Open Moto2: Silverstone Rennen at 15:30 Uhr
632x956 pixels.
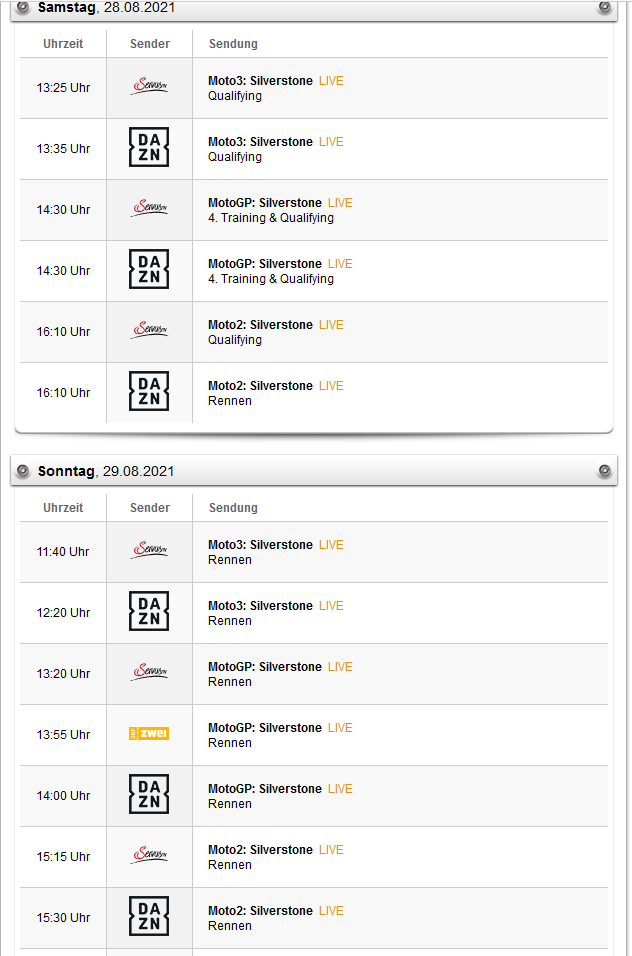click(260, 911)
